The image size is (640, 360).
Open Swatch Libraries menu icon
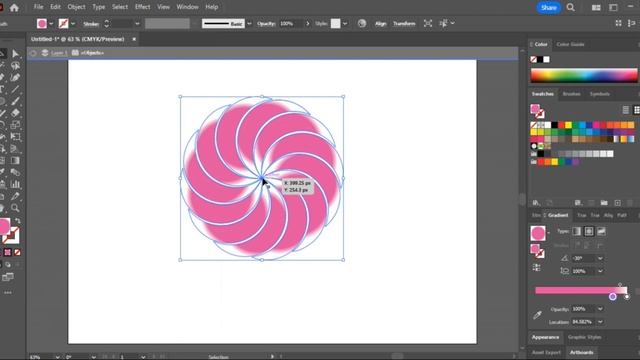[536, 203]
